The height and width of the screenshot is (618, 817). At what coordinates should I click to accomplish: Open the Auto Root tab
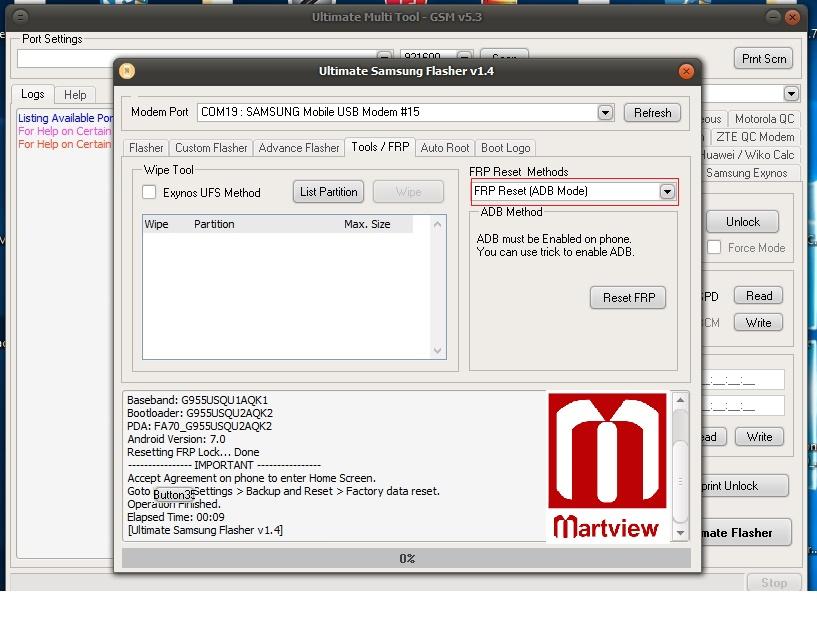(x=444, y=147)
